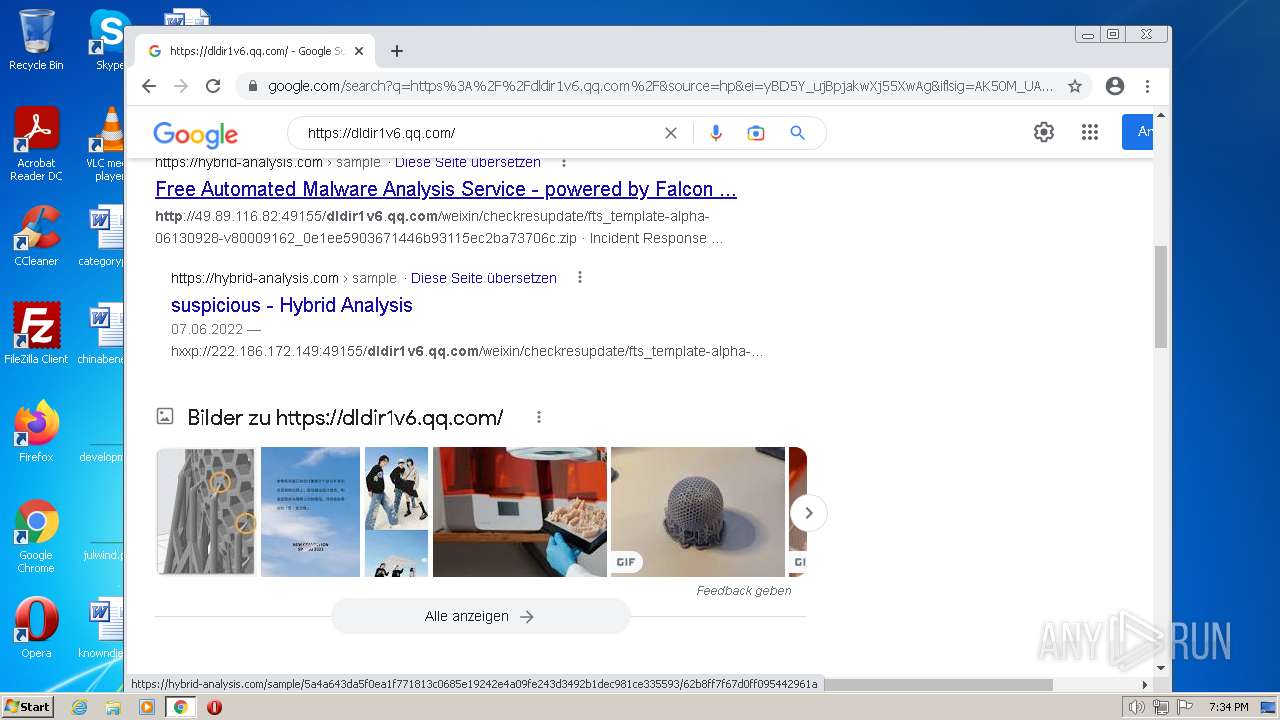Click the taskbar clock 7:34 PM
Image resolution: width=1280 pixels, height=720 pixels.
click(x=1228, y=707)
